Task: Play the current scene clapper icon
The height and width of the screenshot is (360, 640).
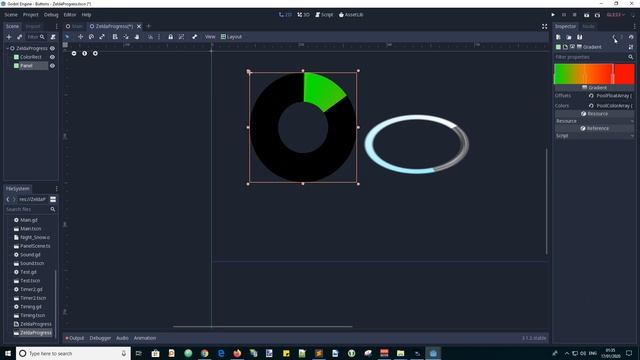Action: point(587,15)
